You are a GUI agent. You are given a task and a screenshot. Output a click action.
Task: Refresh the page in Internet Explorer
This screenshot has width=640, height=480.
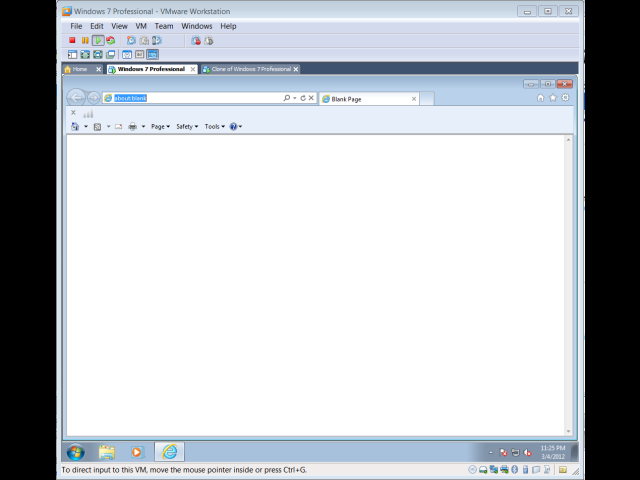click(303, 98)
